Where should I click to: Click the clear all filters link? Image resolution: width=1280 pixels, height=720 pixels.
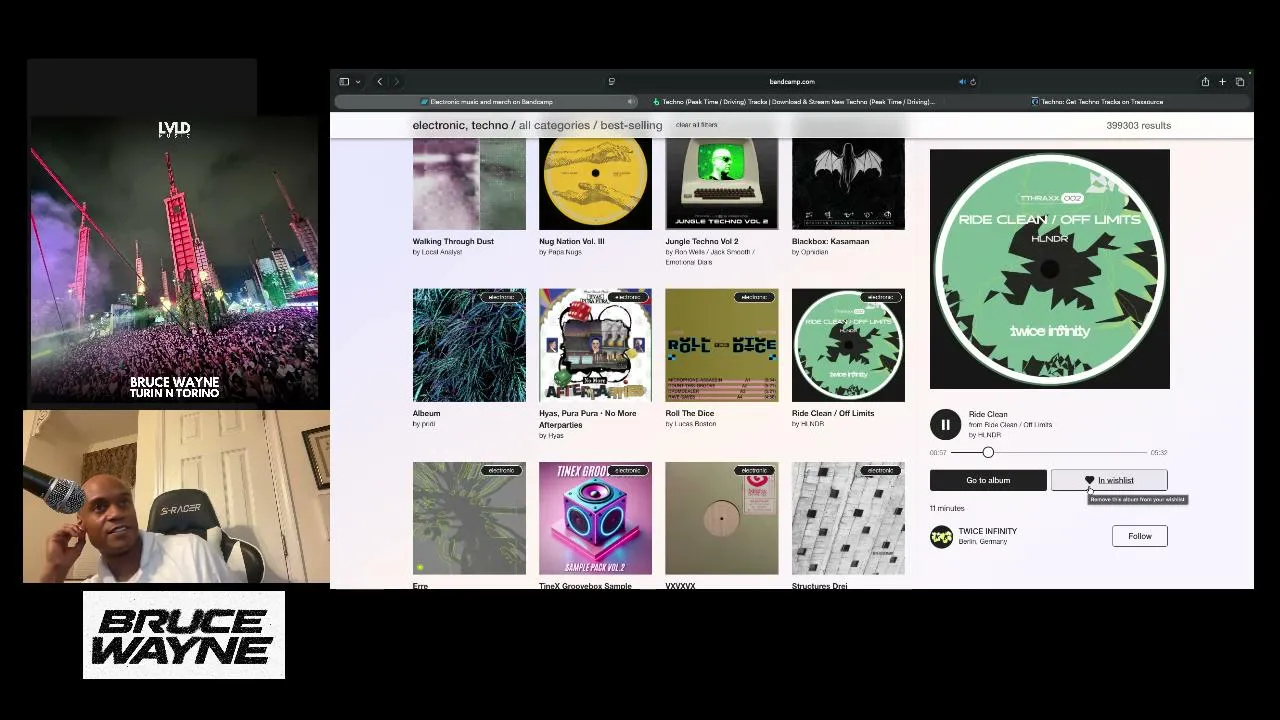tap(696, 125)
